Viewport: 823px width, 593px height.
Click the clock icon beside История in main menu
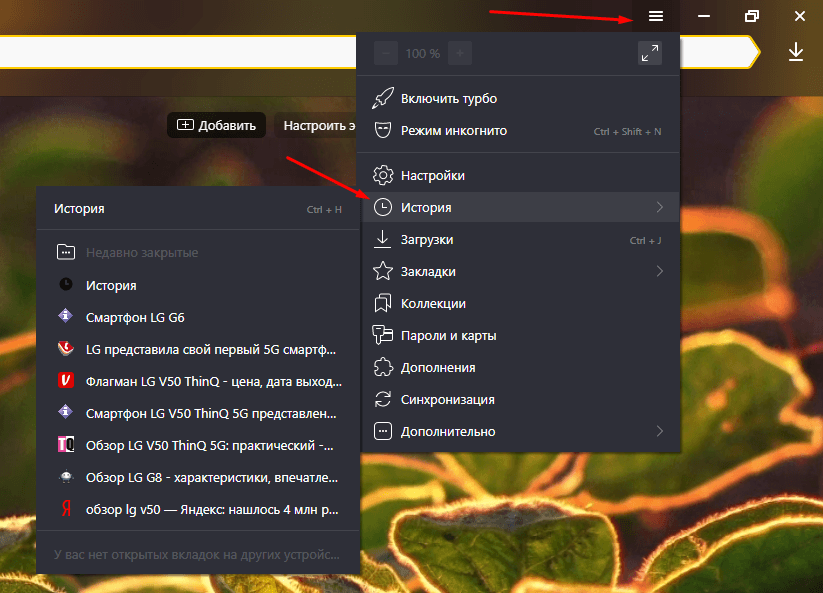tap(383, 207)
